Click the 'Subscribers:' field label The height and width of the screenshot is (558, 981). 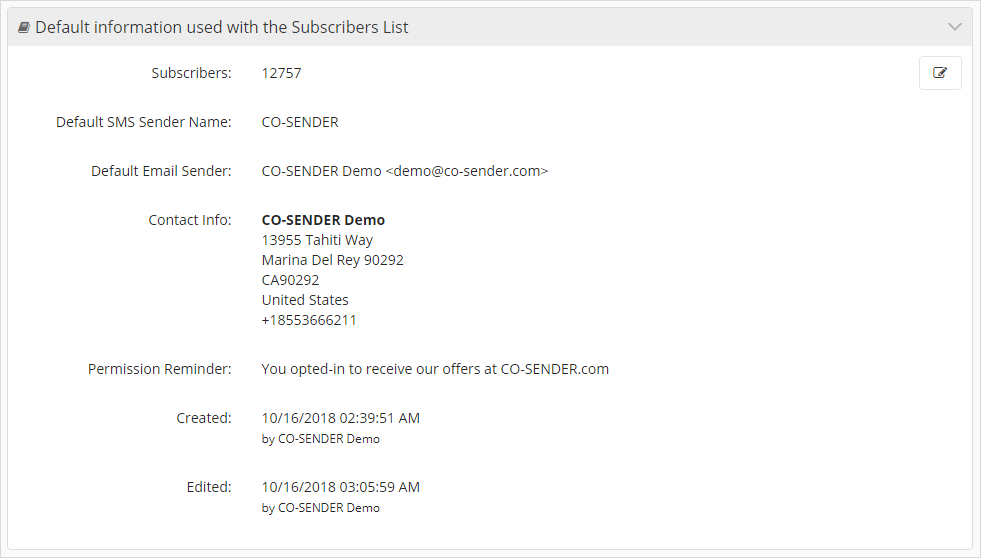click(191, 73)
